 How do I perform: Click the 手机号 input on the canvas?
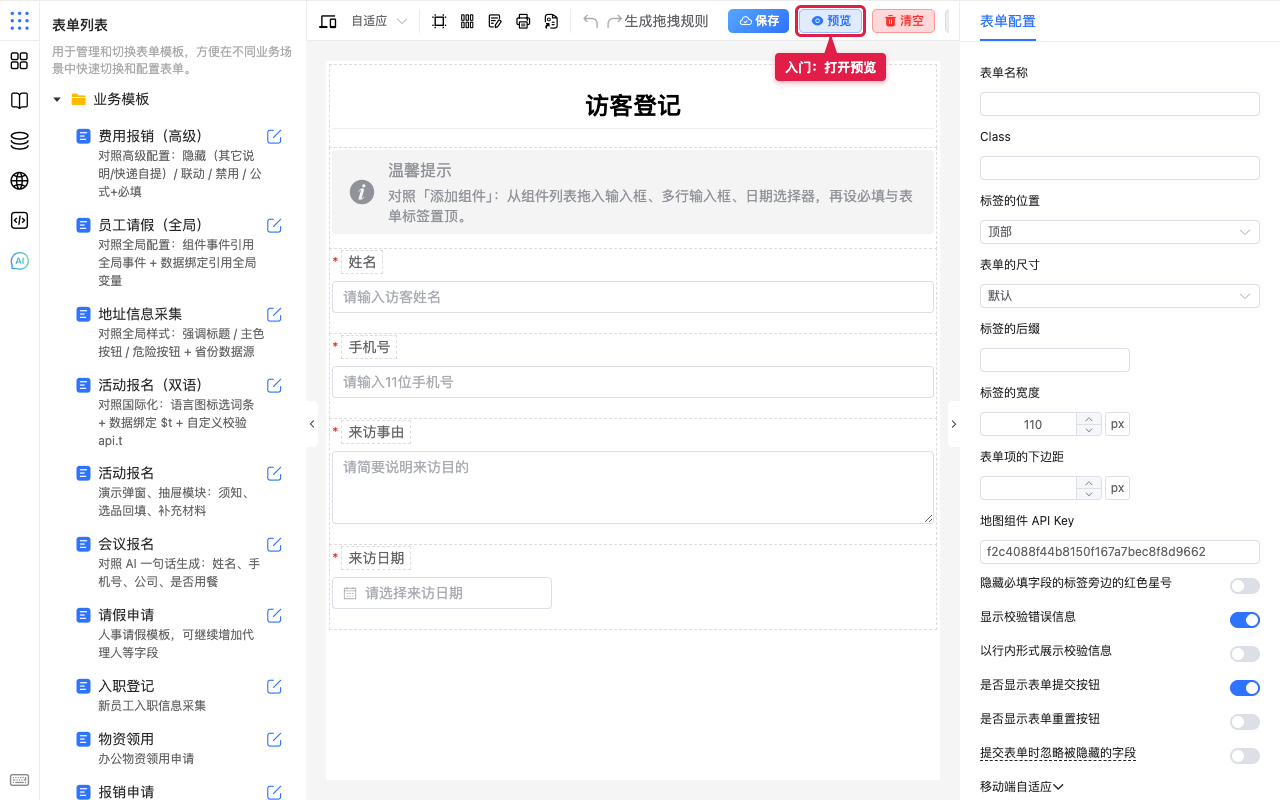click(x=632, y=382)
